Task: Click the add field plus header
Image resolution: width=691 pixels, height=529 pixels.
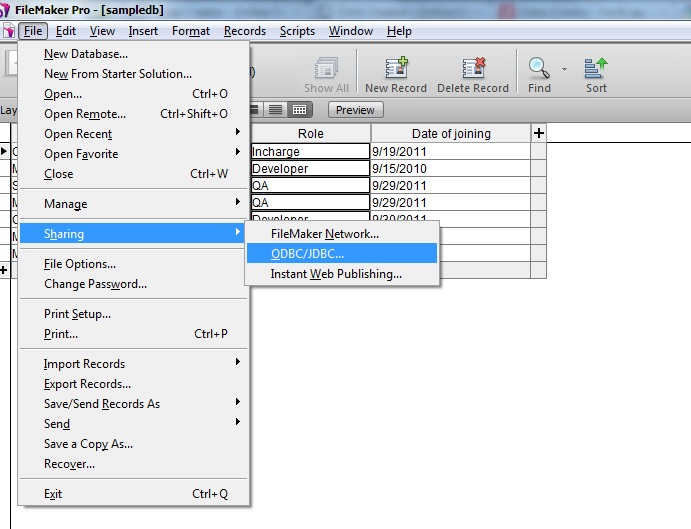Action: click(x=539, y=133)
